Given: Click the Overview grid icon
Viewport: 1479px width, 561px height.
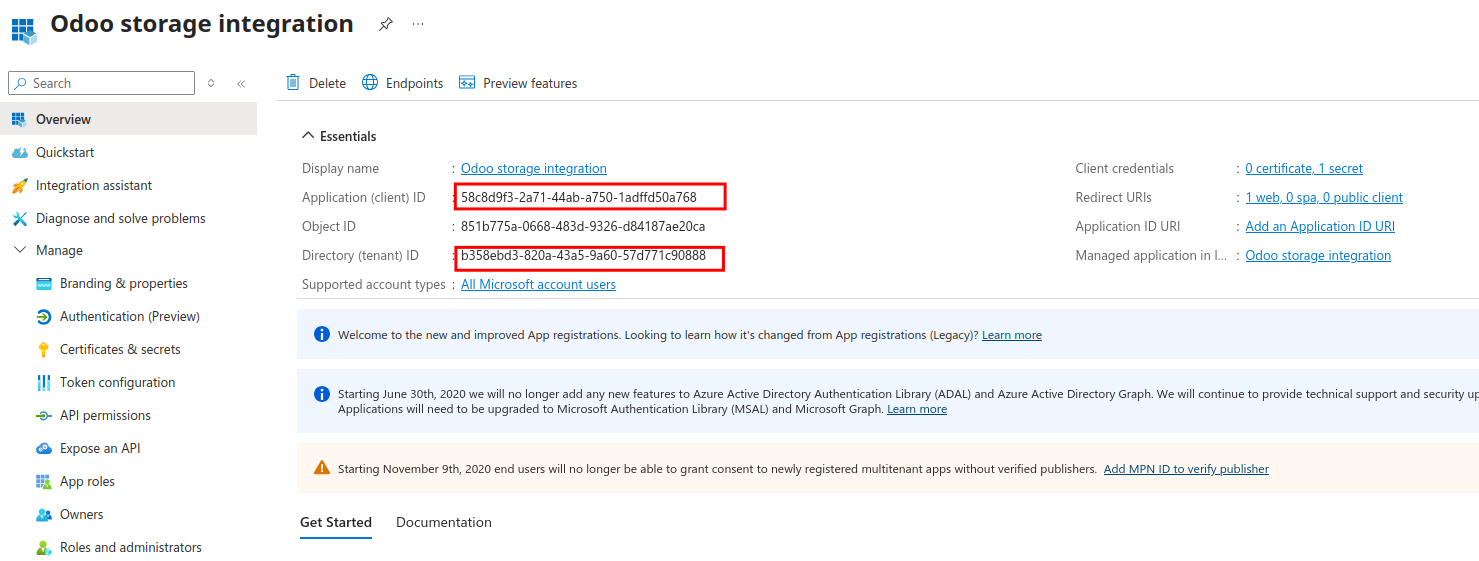Looking at the screenshot, I should 18,119.
